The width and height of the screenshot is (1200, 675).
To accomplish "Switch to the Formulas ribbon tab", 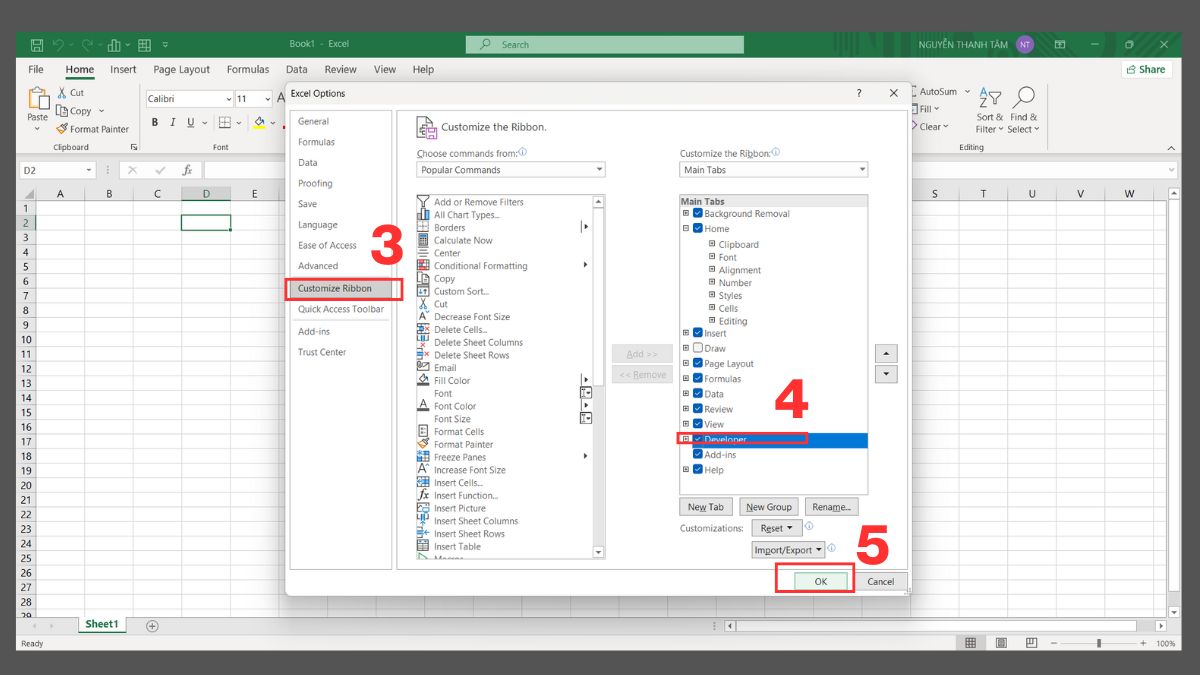I will [x=248, y=69].
